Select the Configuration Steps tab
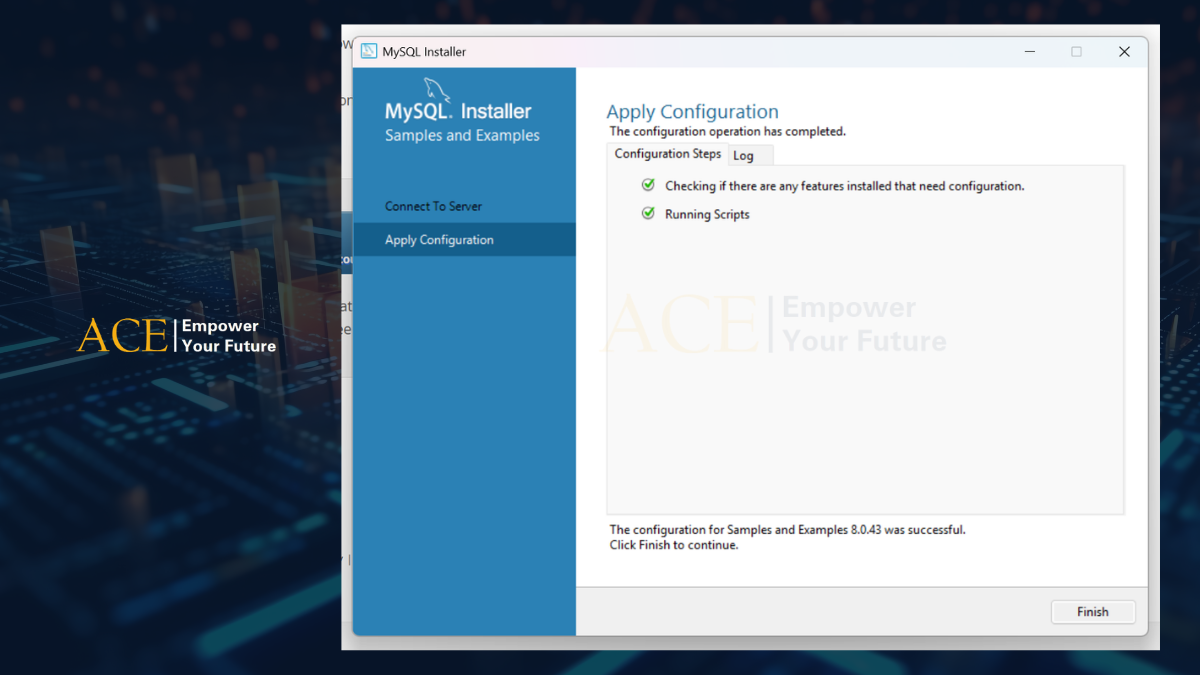 [666, 153]
